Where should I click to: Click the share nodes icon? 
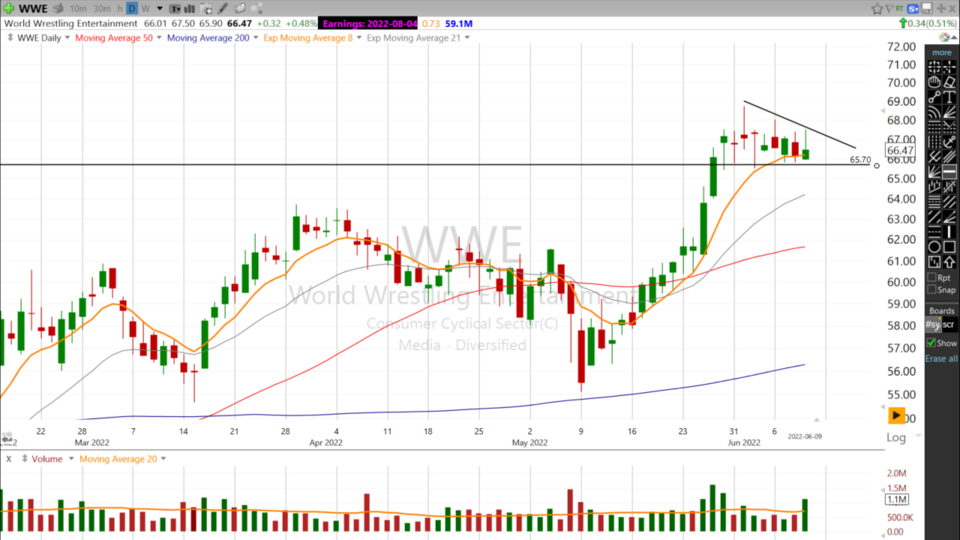coord(257,9)
